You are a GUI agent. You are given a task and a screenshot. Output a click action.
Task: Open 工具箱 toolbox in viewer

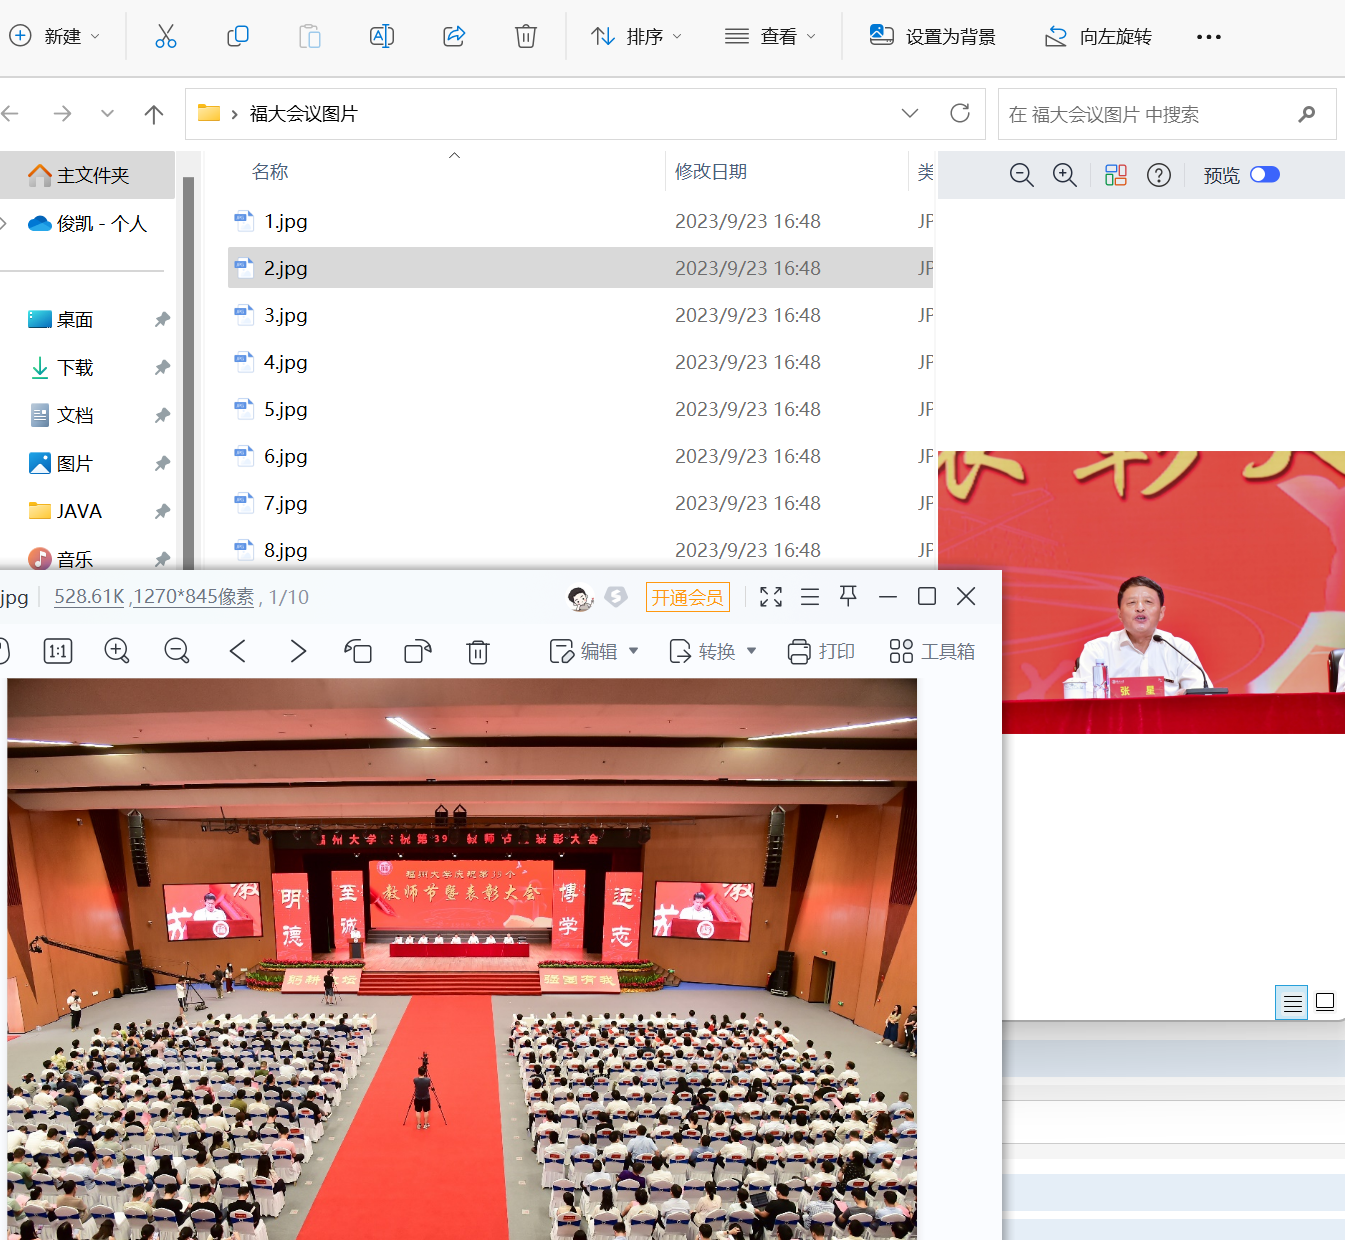pos(932,652)
